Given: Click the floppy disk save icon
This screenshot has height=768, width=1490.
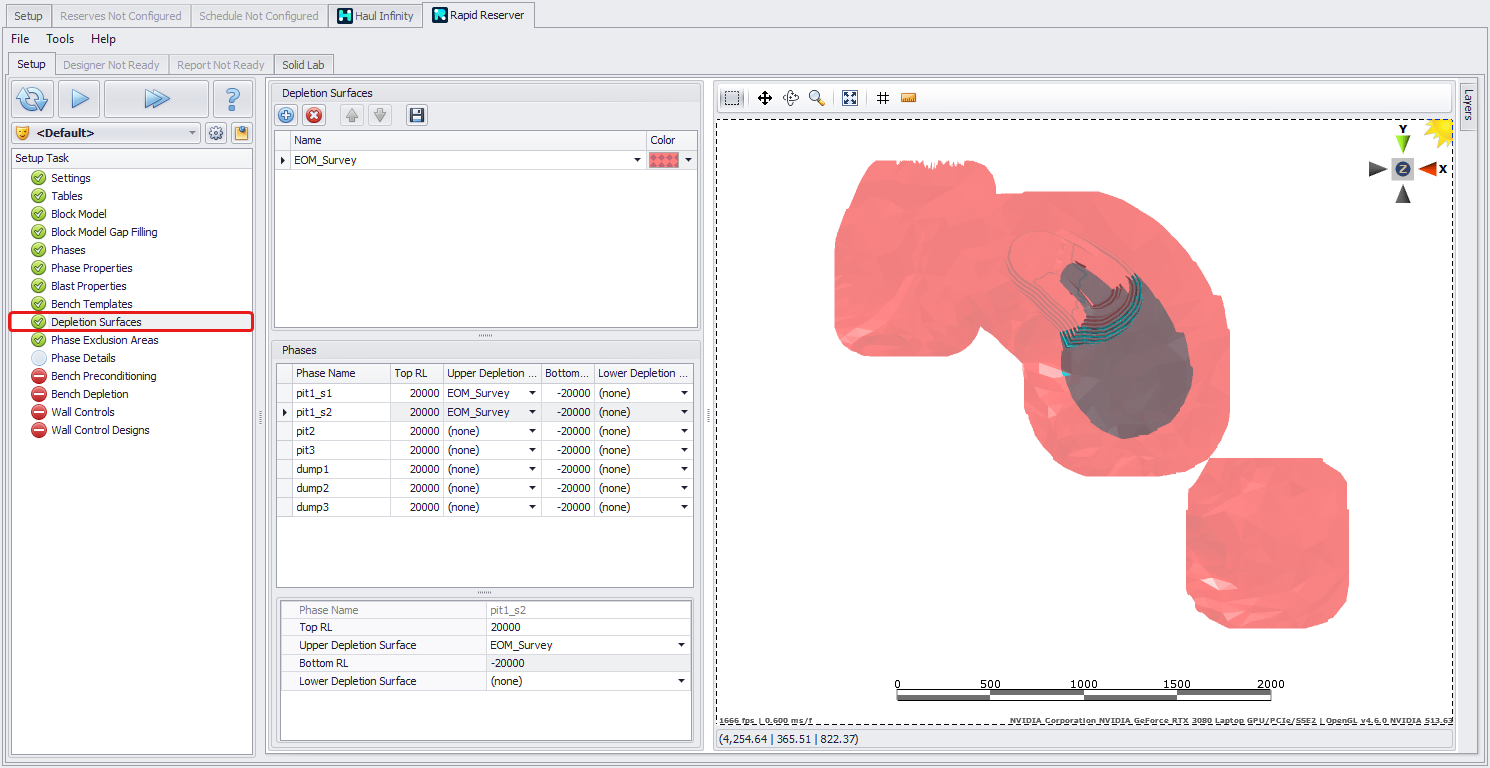Looking at the screenshot, I should pyautogui.click(x=417, y=115).
